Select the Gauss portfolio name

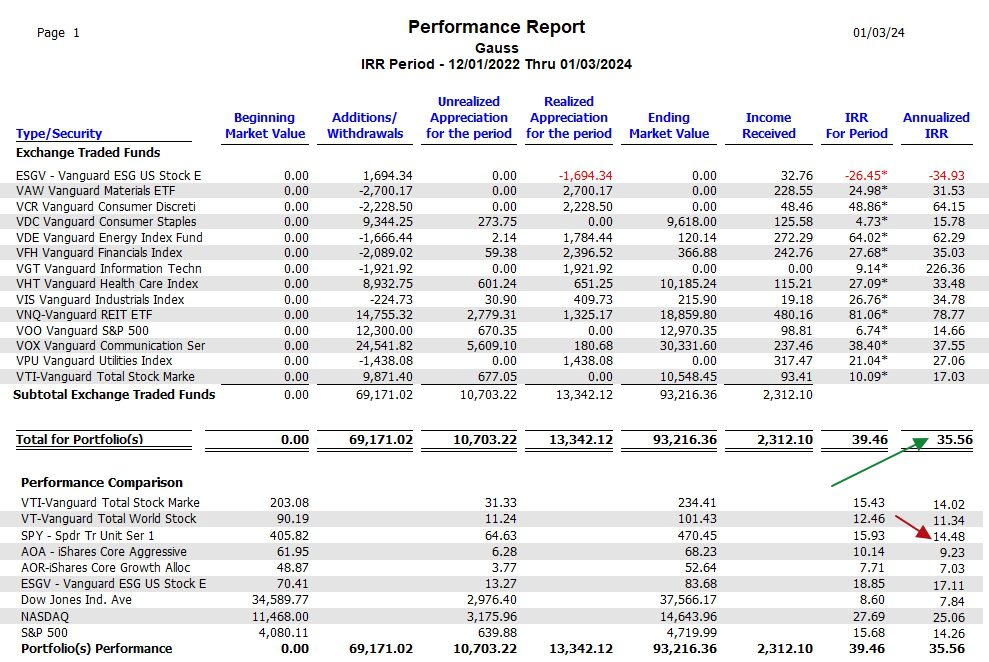click(497, 48)
